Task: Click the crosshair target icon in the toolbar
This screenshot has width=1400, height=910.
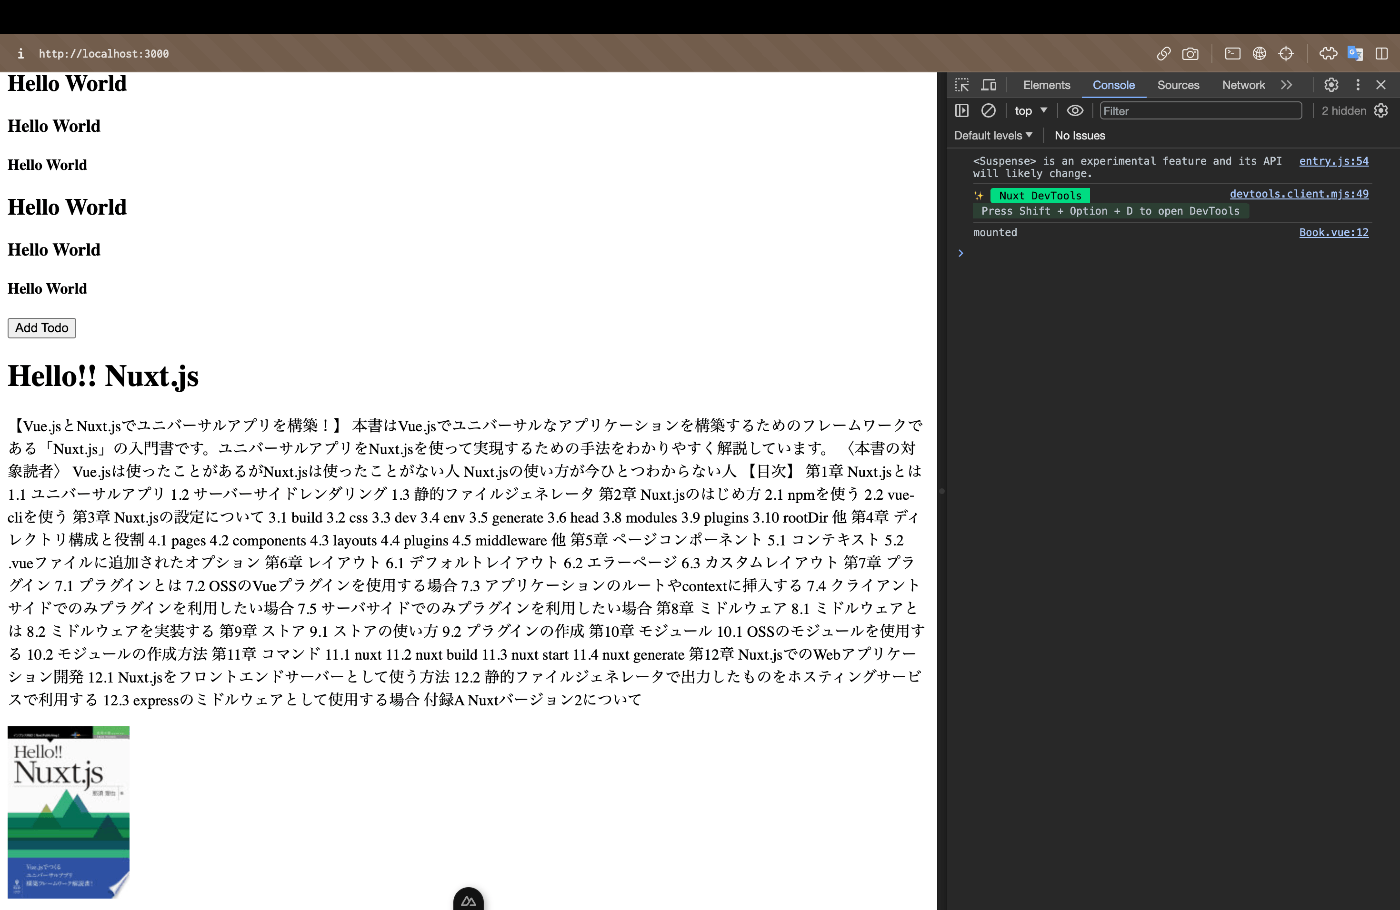Action: pos(1286,53)
